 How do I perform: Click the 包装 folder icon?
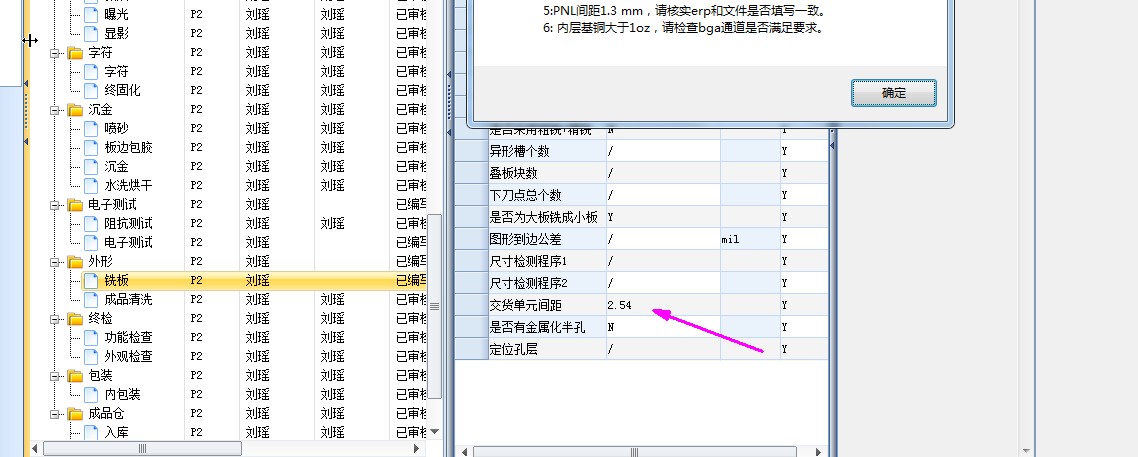(x=75, y=376)
